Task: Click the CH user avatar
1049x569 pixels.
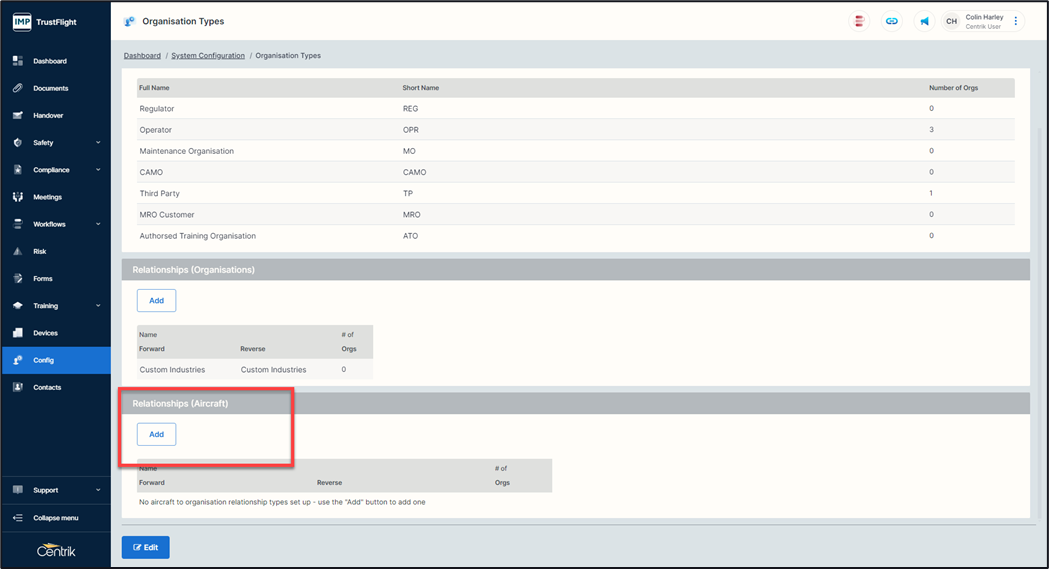Action: (x=951, y=21)
